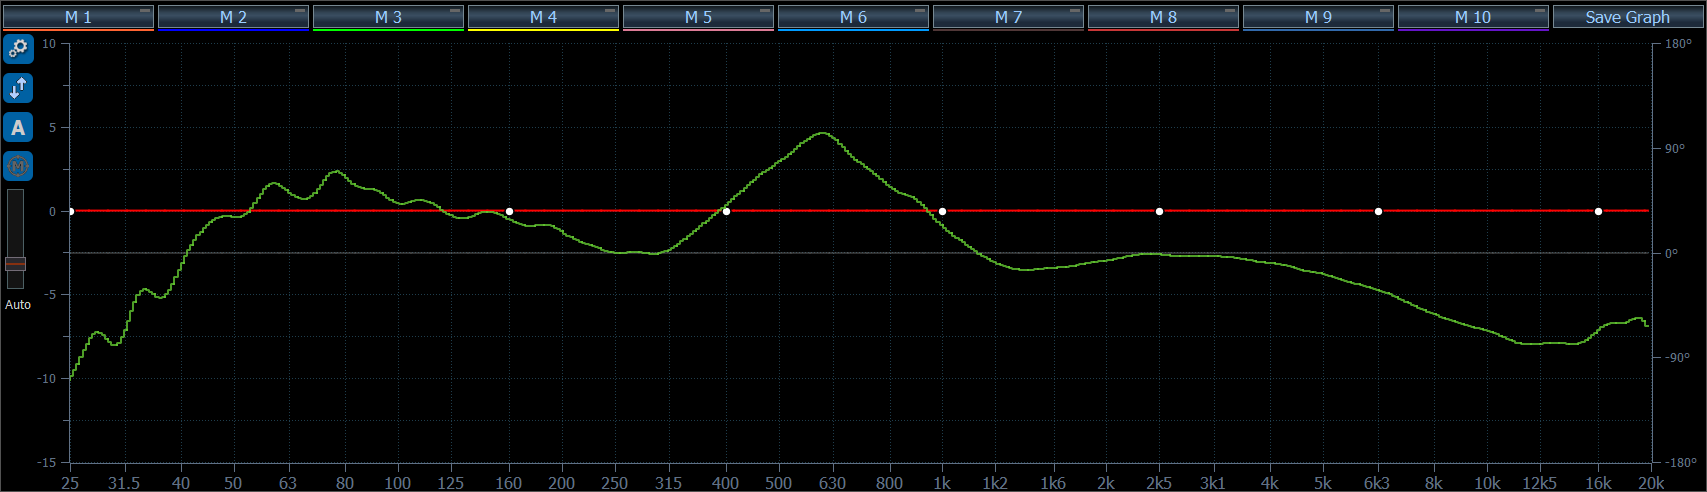Click the A icon button
This screenshot has height=492, width=1707.
point(18,128)
